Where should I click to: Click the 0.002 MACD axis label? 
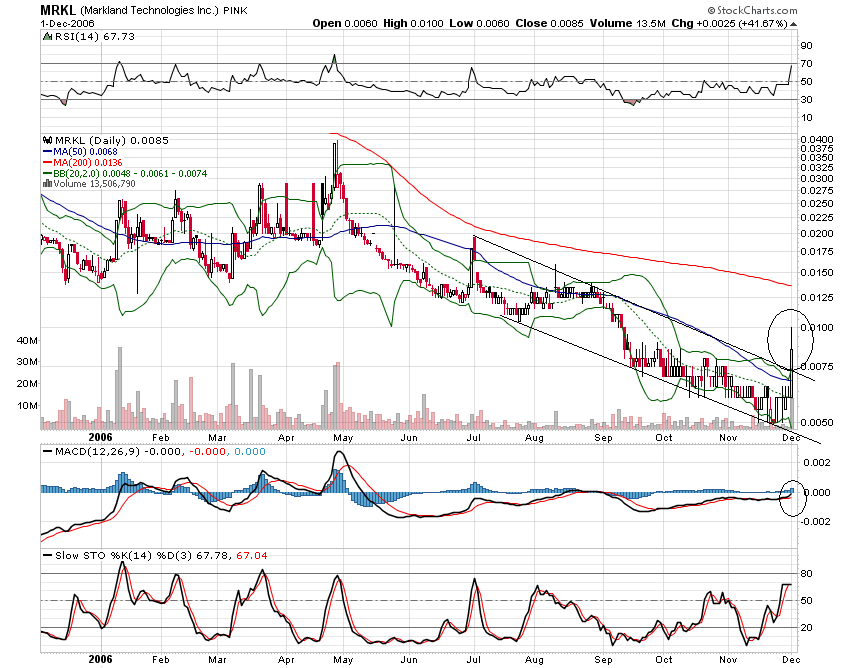(x=816, y=463)
